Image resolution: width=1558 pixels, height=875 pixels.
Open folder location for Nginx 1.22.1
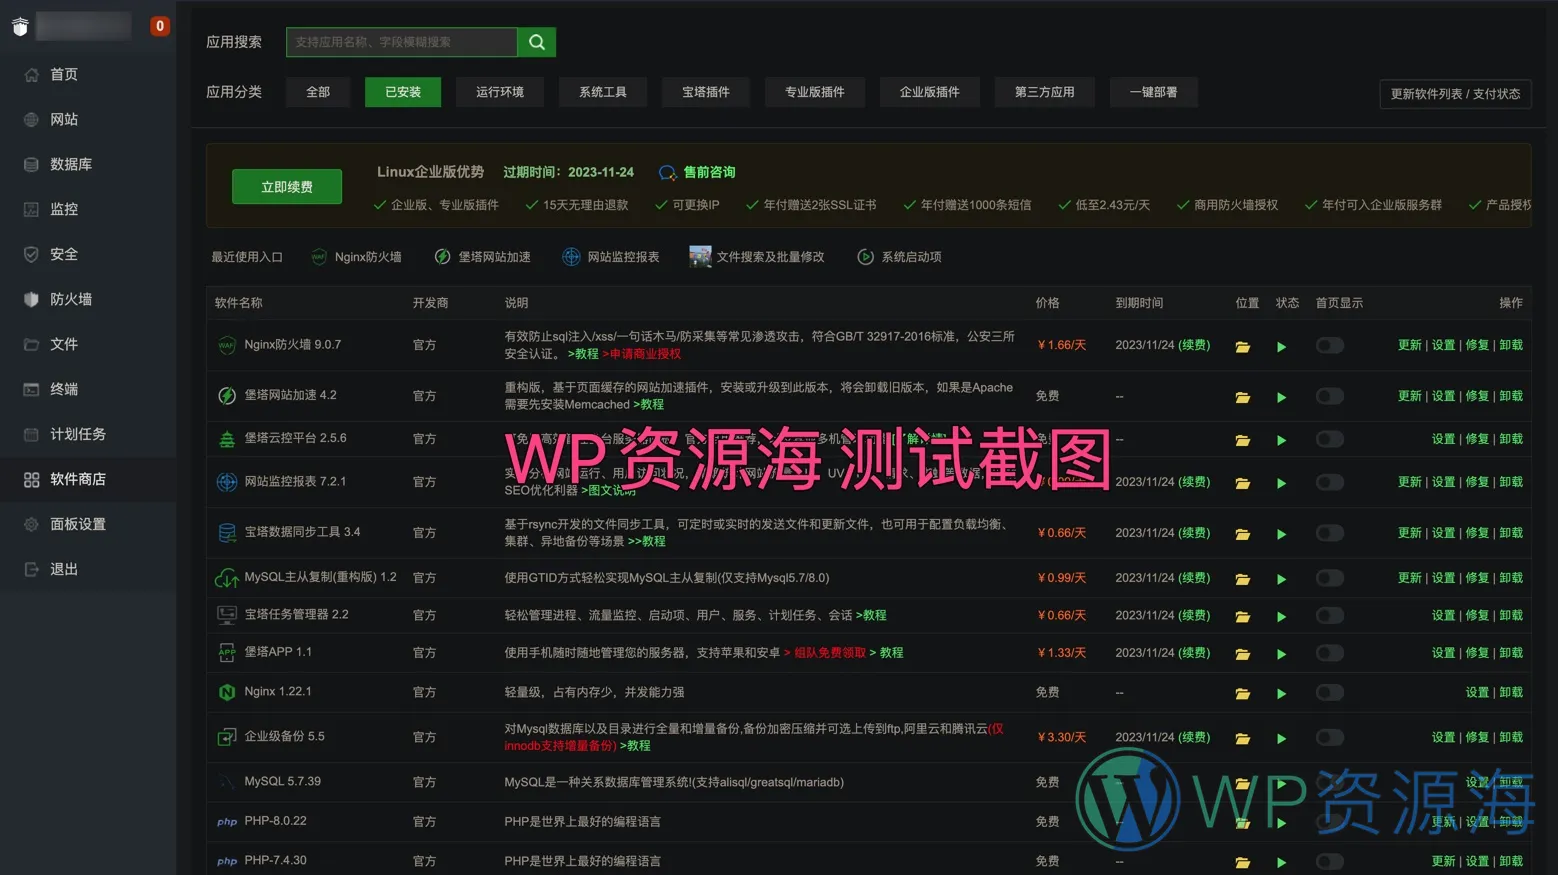tap(1242, 694)
